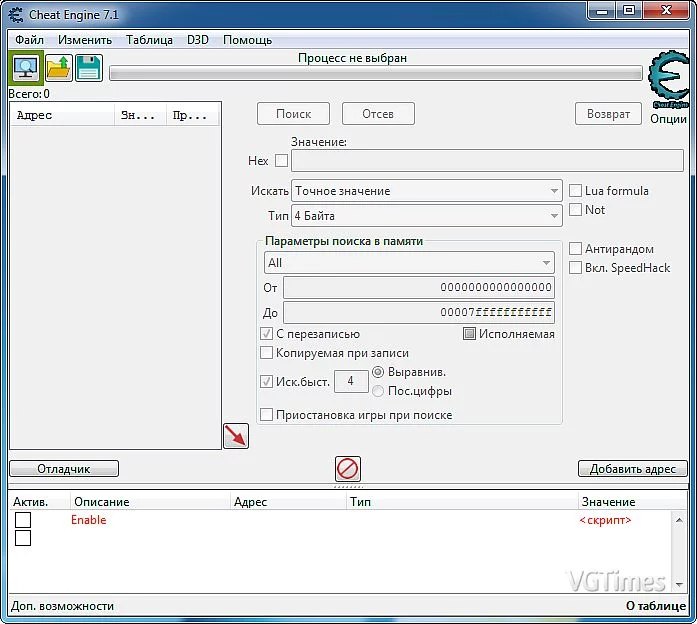Click the Описание column header
Screen dimensions: 697x624
point(150,502)
